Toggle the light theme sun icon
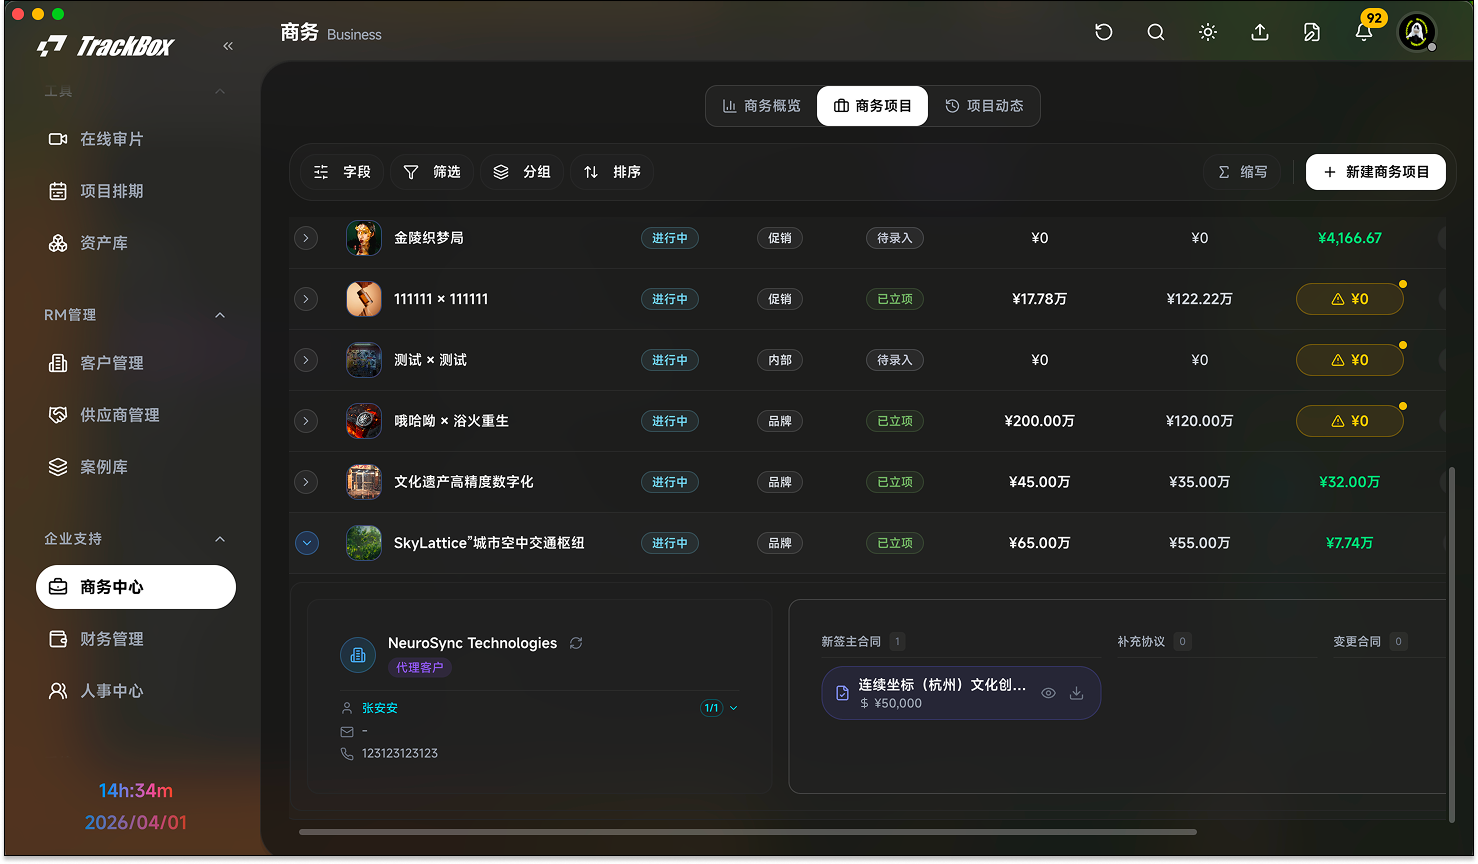Viewport: 1478px width, 864px height. pos(1208,32)
